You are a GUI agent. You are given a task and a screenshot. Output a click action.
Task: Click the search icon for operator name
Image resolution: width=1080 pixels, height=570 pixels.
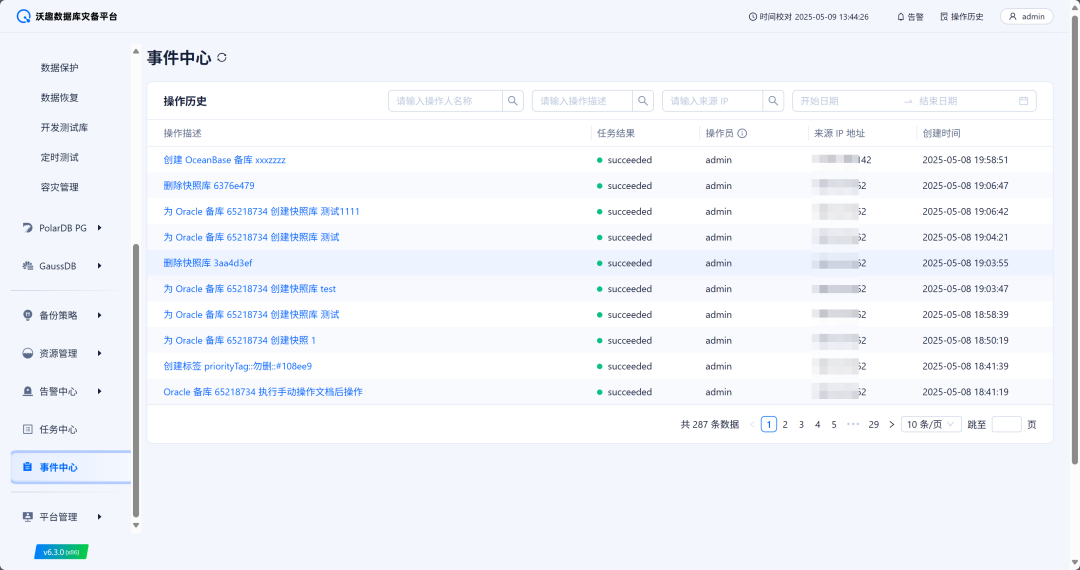513,101
